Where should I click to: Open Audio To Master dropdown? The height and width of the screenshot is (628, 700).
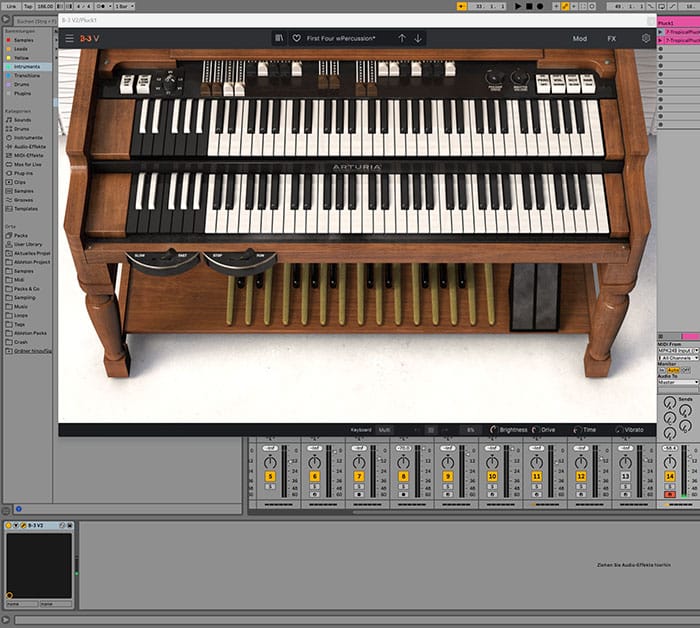pyautogui.click(x=678, y=383)
